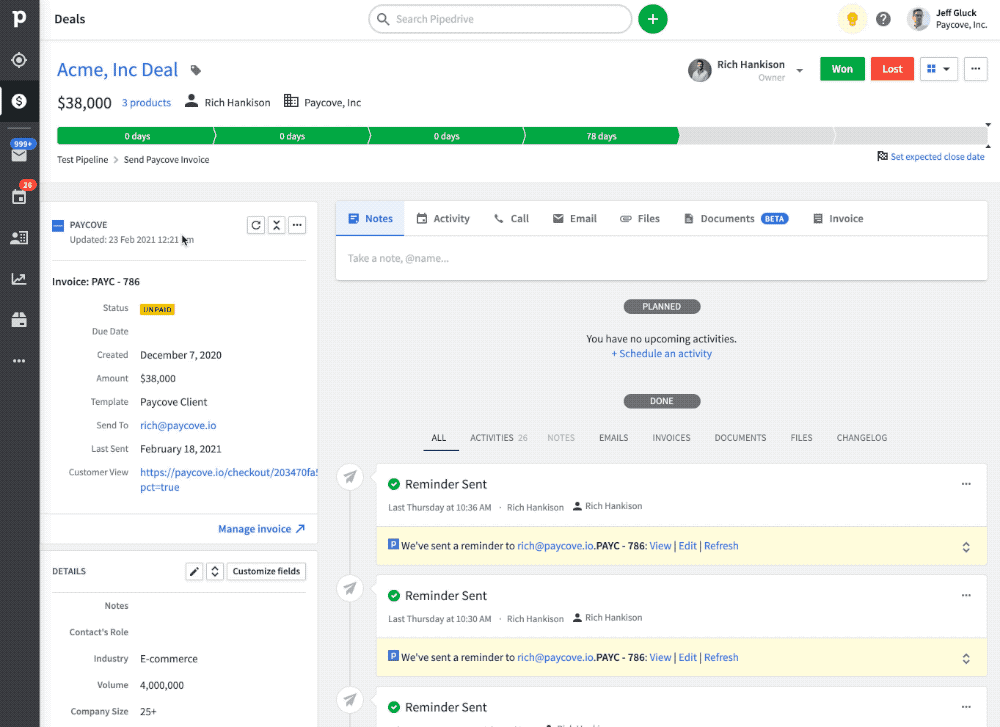Refresh the Paycove panel
This screenshot has width=1000, height=727.
pyautogui.click(x=256, y=225)
